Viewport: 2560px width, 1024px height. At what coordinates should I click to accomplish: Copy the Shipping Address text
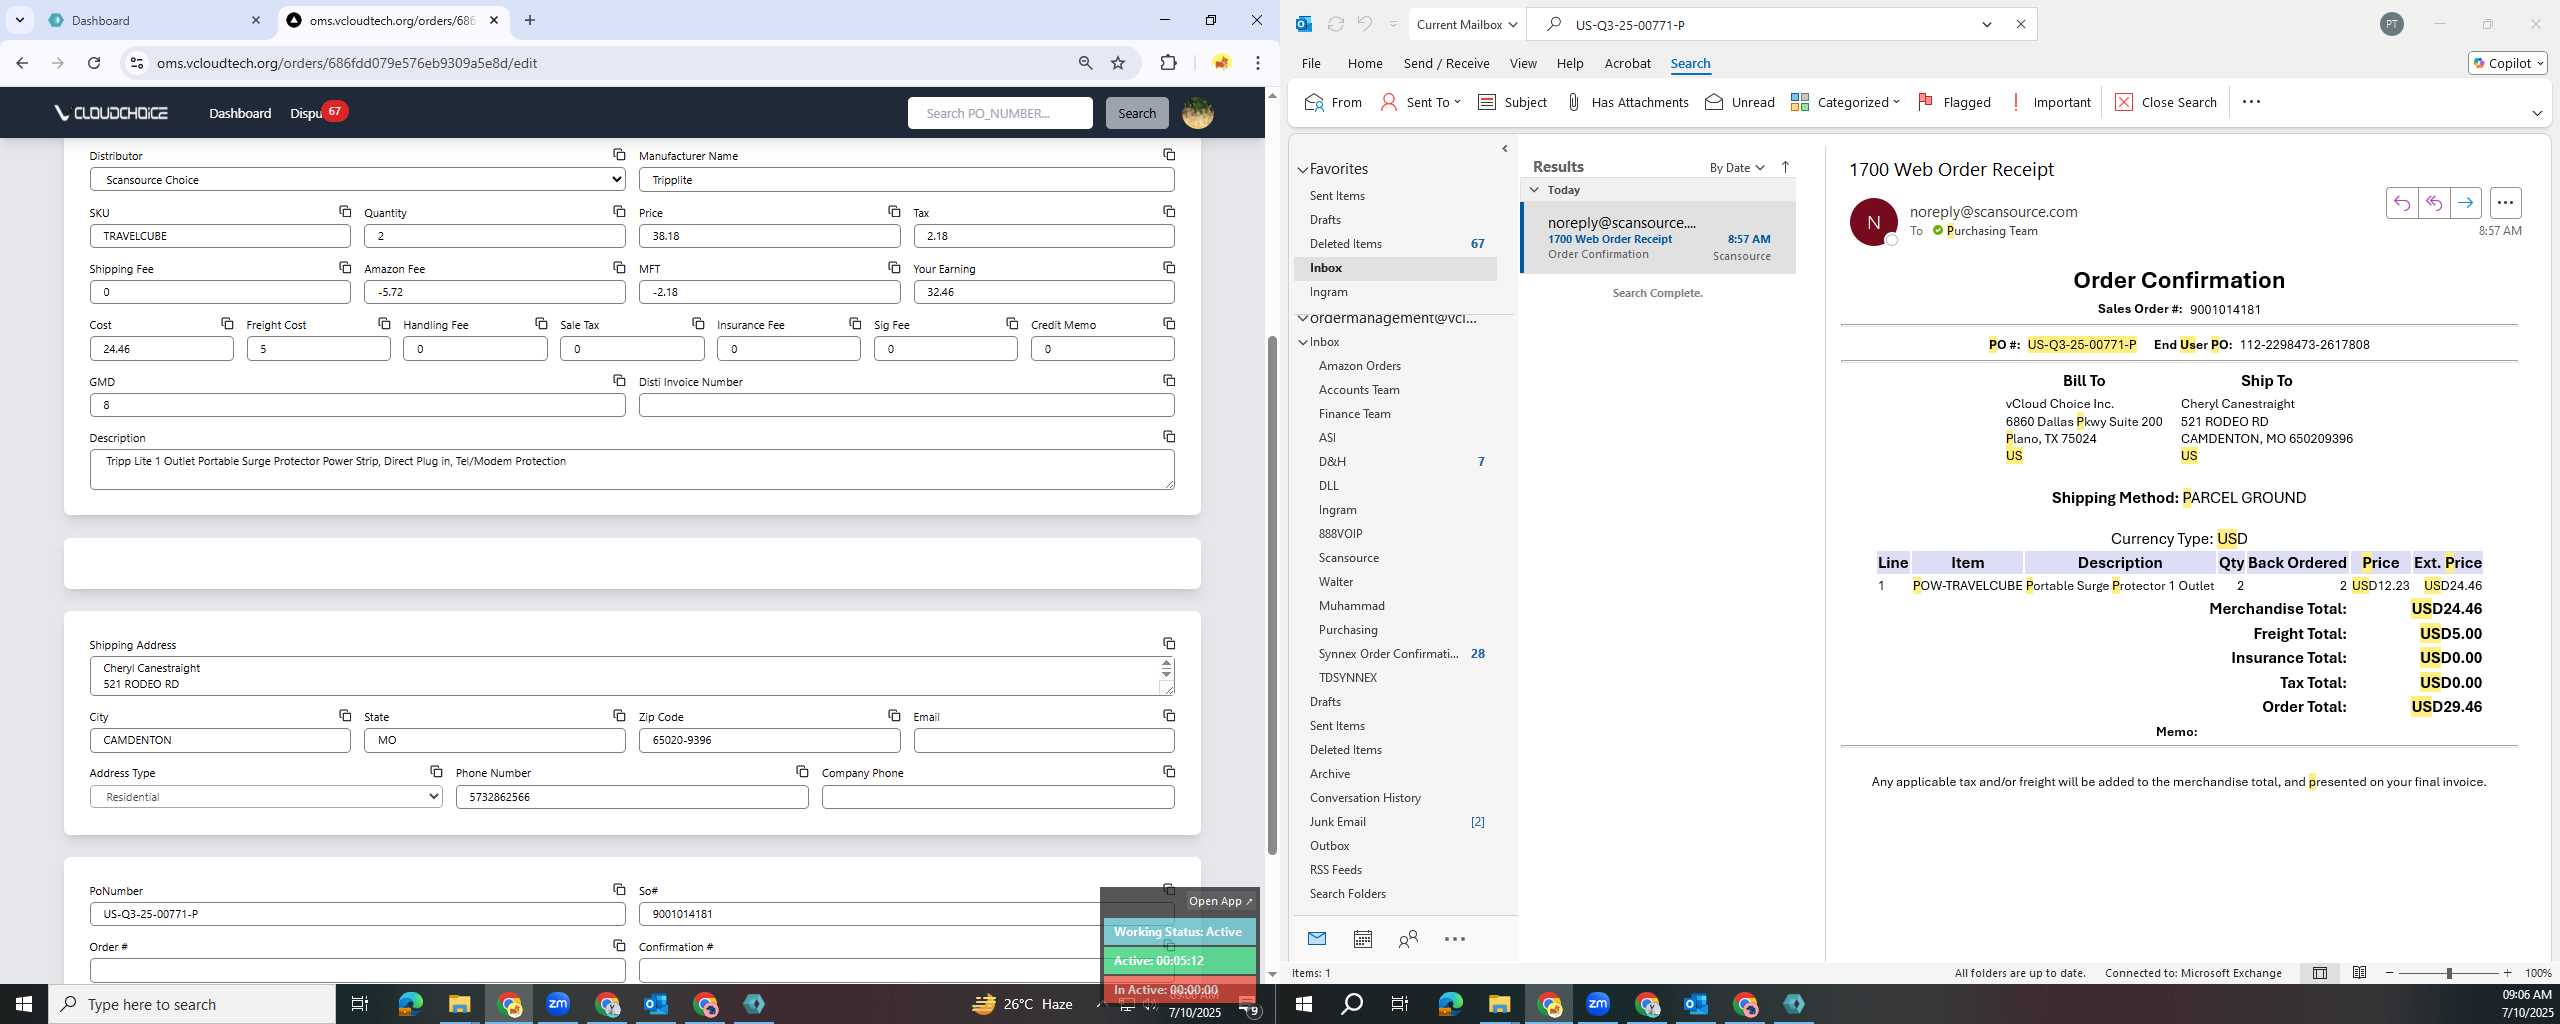tap(1169, 644)
